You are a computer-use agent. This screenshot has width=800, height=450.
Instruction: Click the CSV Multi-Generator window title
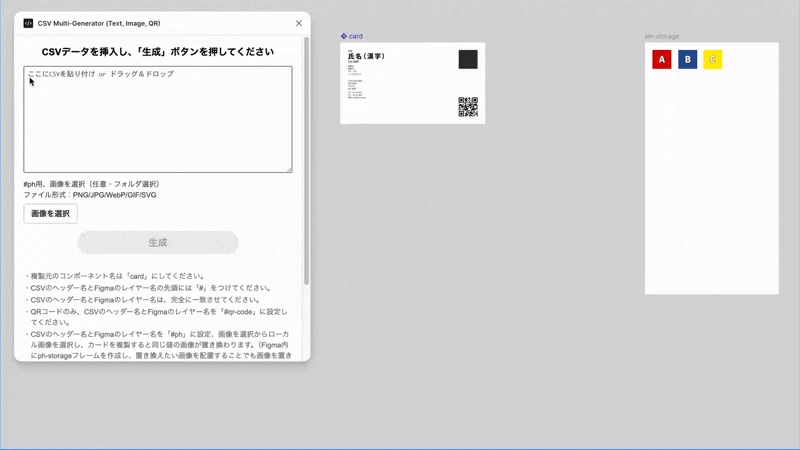point(99,23)
